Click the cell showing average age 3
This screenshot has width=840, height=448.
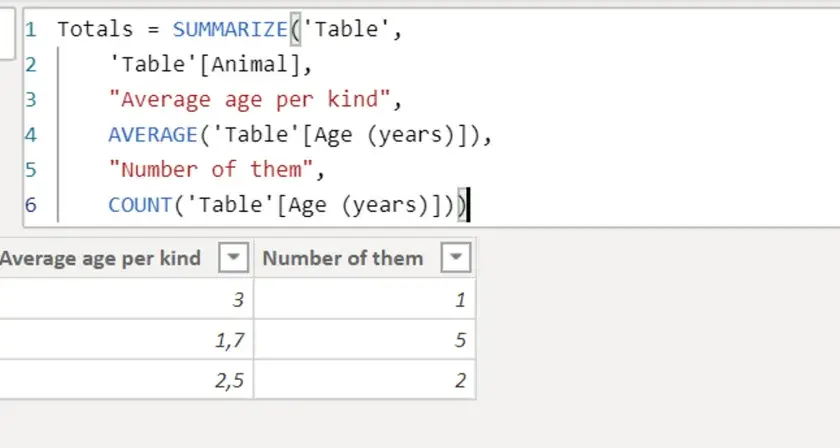pos(126,299)
